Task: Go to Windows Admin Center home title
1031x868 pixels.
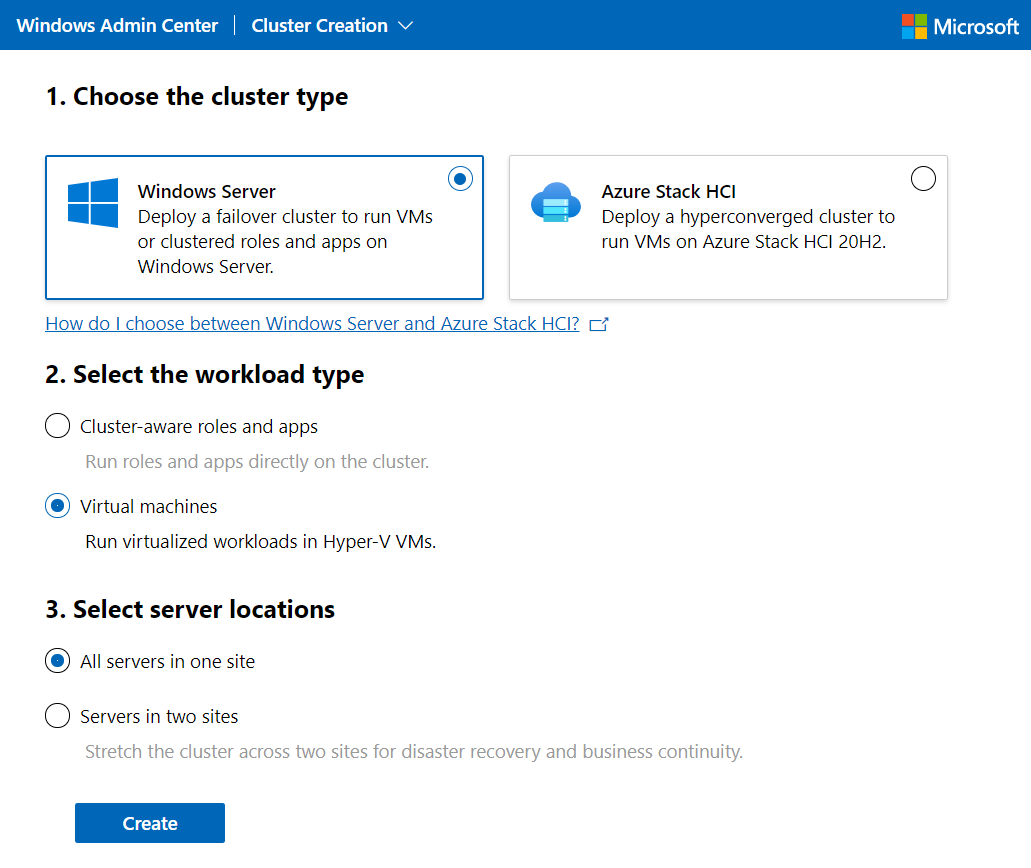Action: (117, 26)
